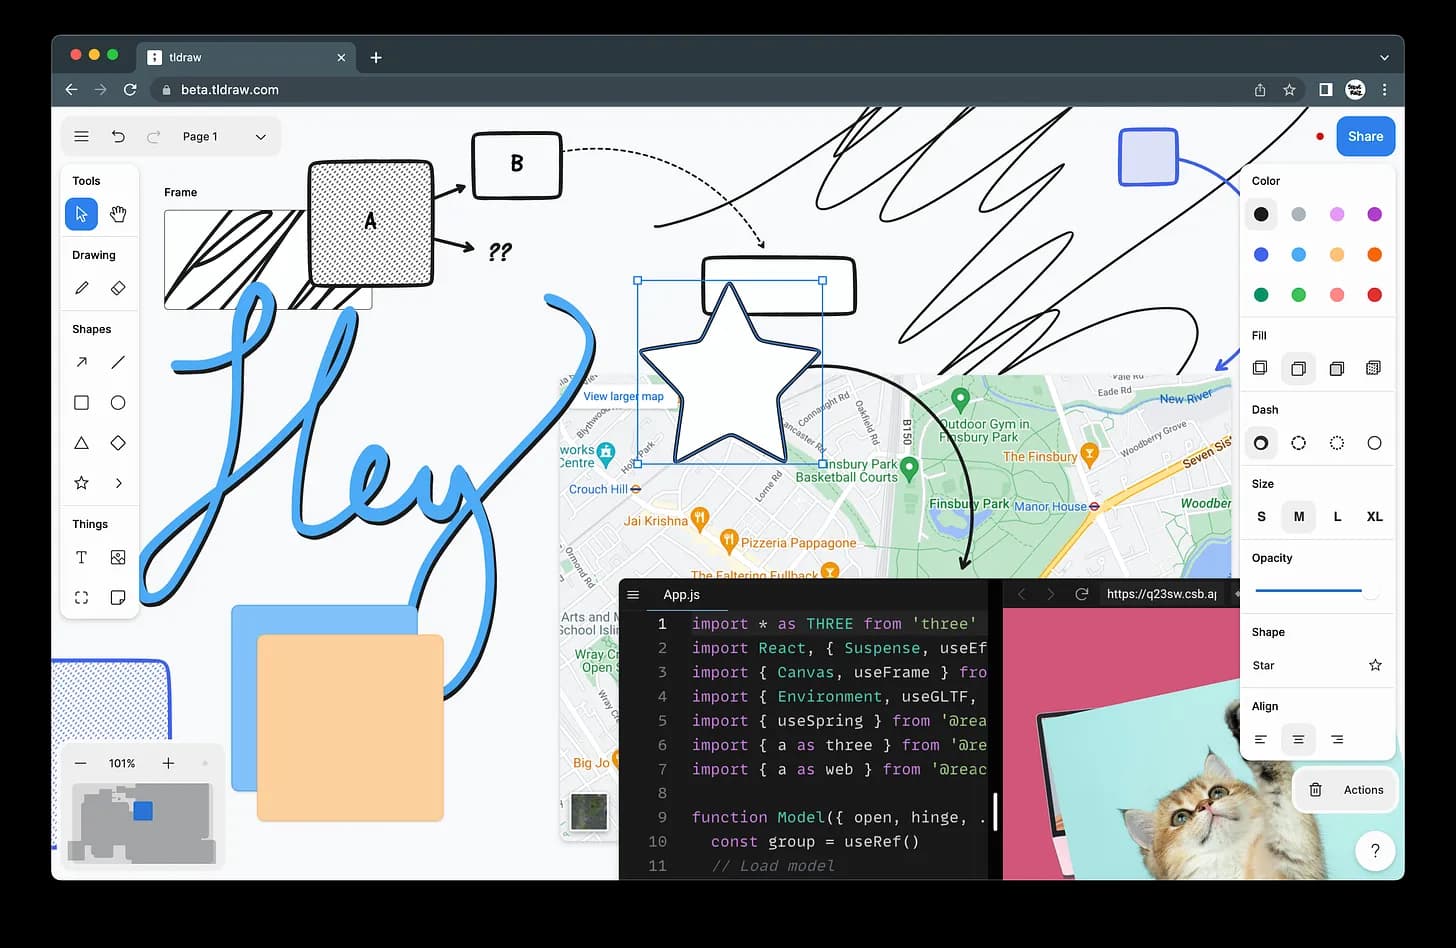Set size to XL

click(x=1374, y=517)
